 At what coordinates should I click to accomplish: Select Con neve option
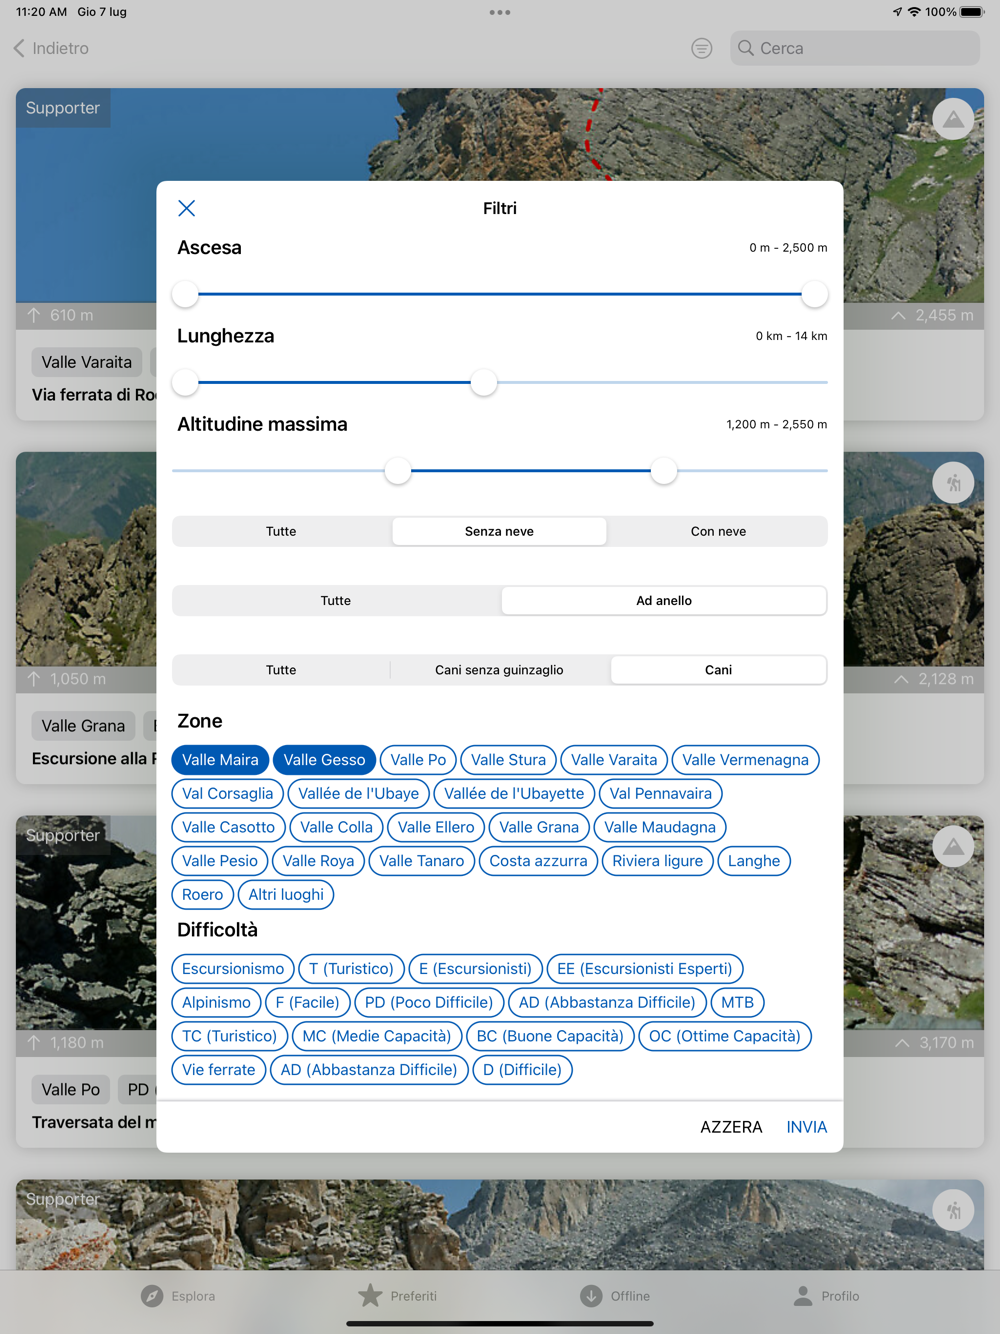pyautogui.click(x=718, y=531)
